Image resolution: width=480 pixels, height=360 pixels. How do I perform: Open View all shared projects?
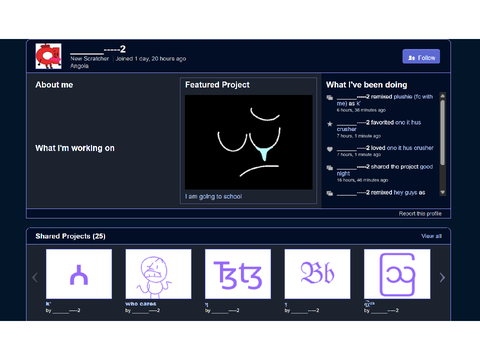click(431, 236)
